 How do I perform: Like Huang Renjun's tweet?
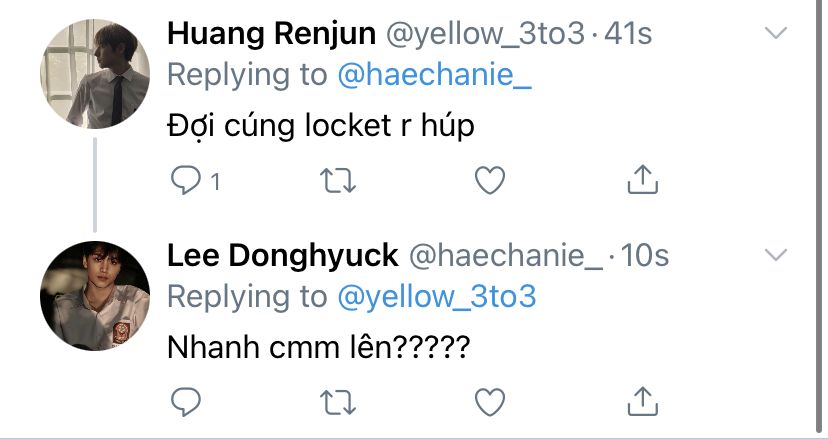(x=488, y=180)
